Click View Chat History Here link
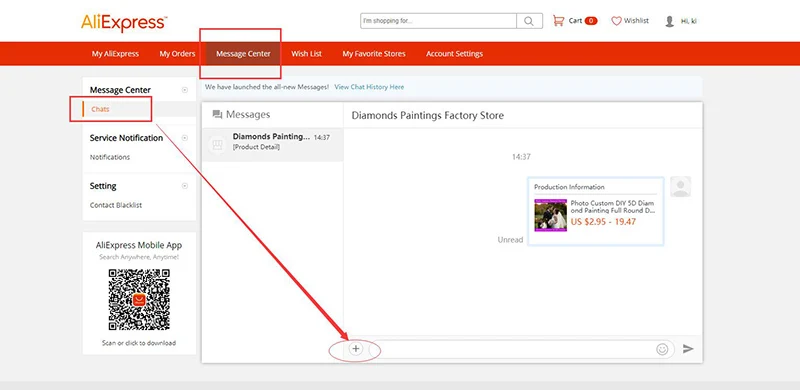This screenshot has width=800, height=390. pyautogui.click(x=369, y=87)
